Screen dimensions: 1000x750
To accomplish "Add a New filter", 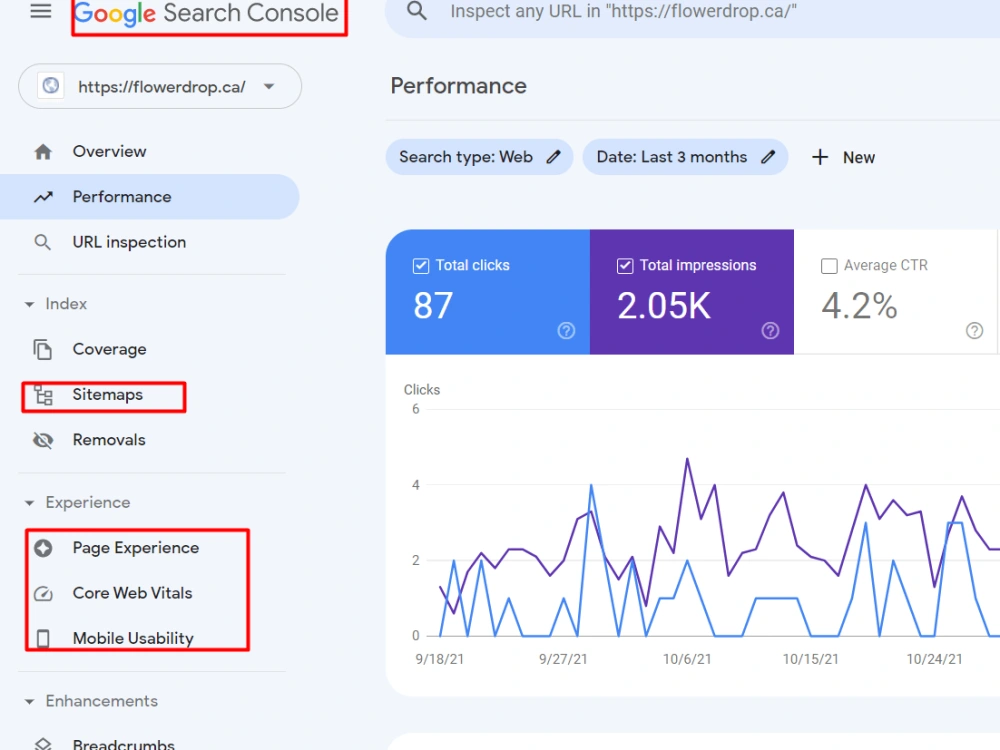I will [843, 158].
